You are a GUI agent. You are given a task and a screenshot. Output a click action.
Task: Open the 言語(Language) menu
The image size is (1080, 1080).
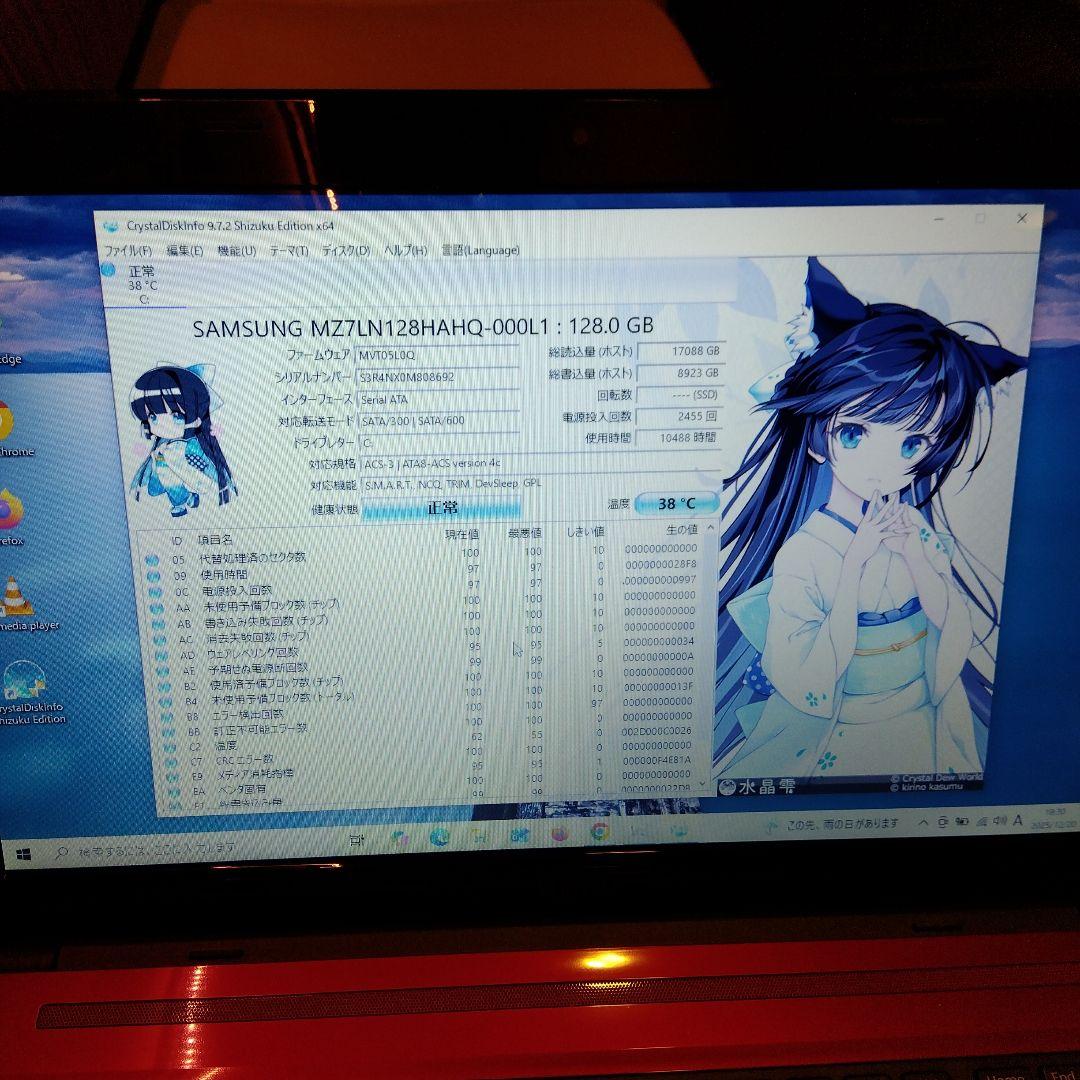pos(483,251)
